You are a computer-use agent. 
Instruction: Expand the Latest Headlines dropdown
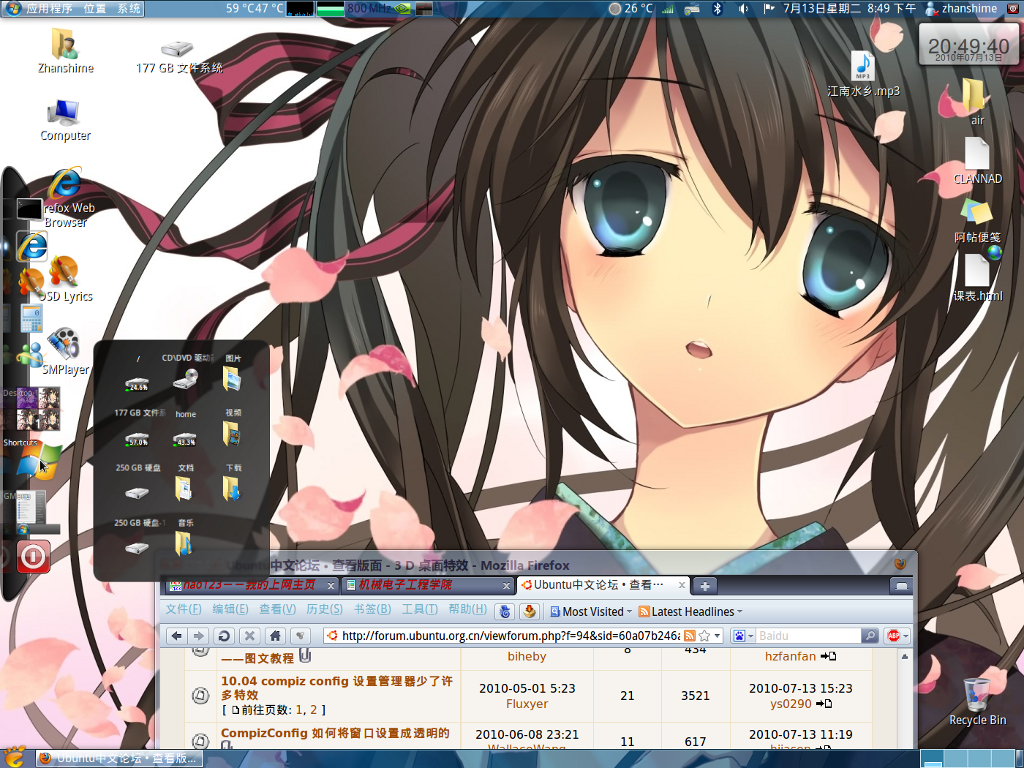pos(691,612)
